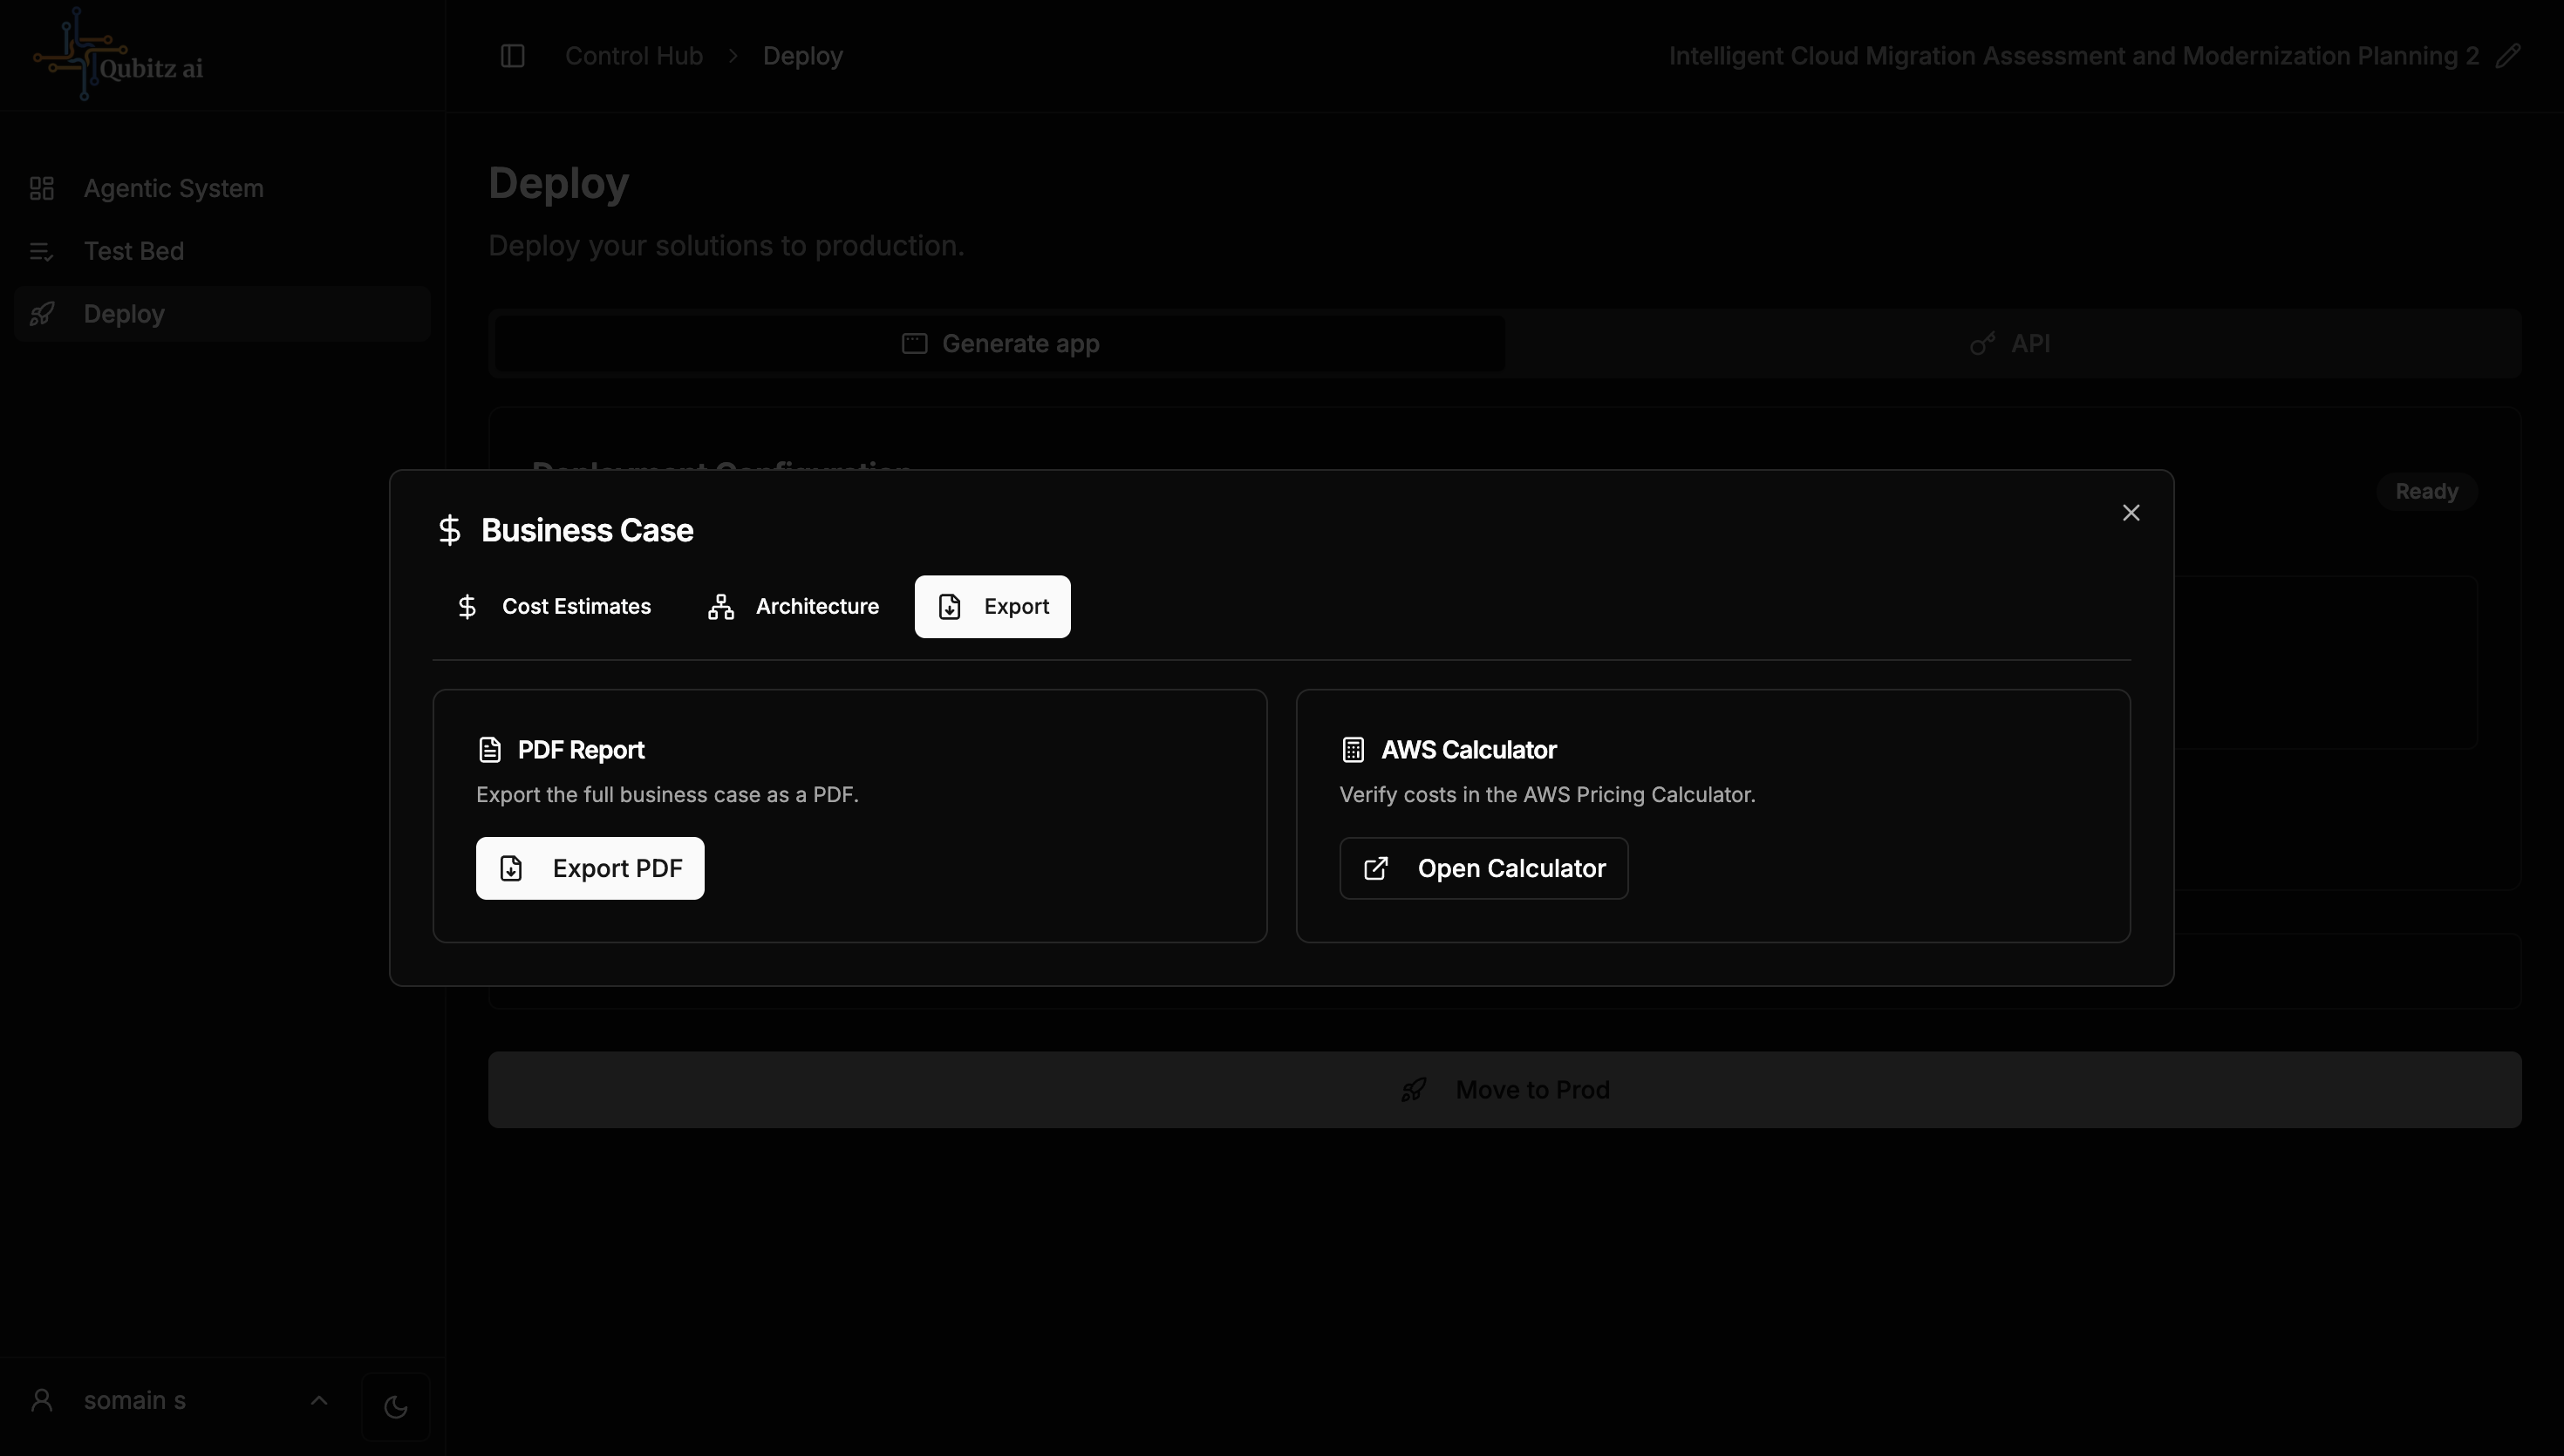
Task: Click the user avatar icon
Action: tap(42, 1400)
